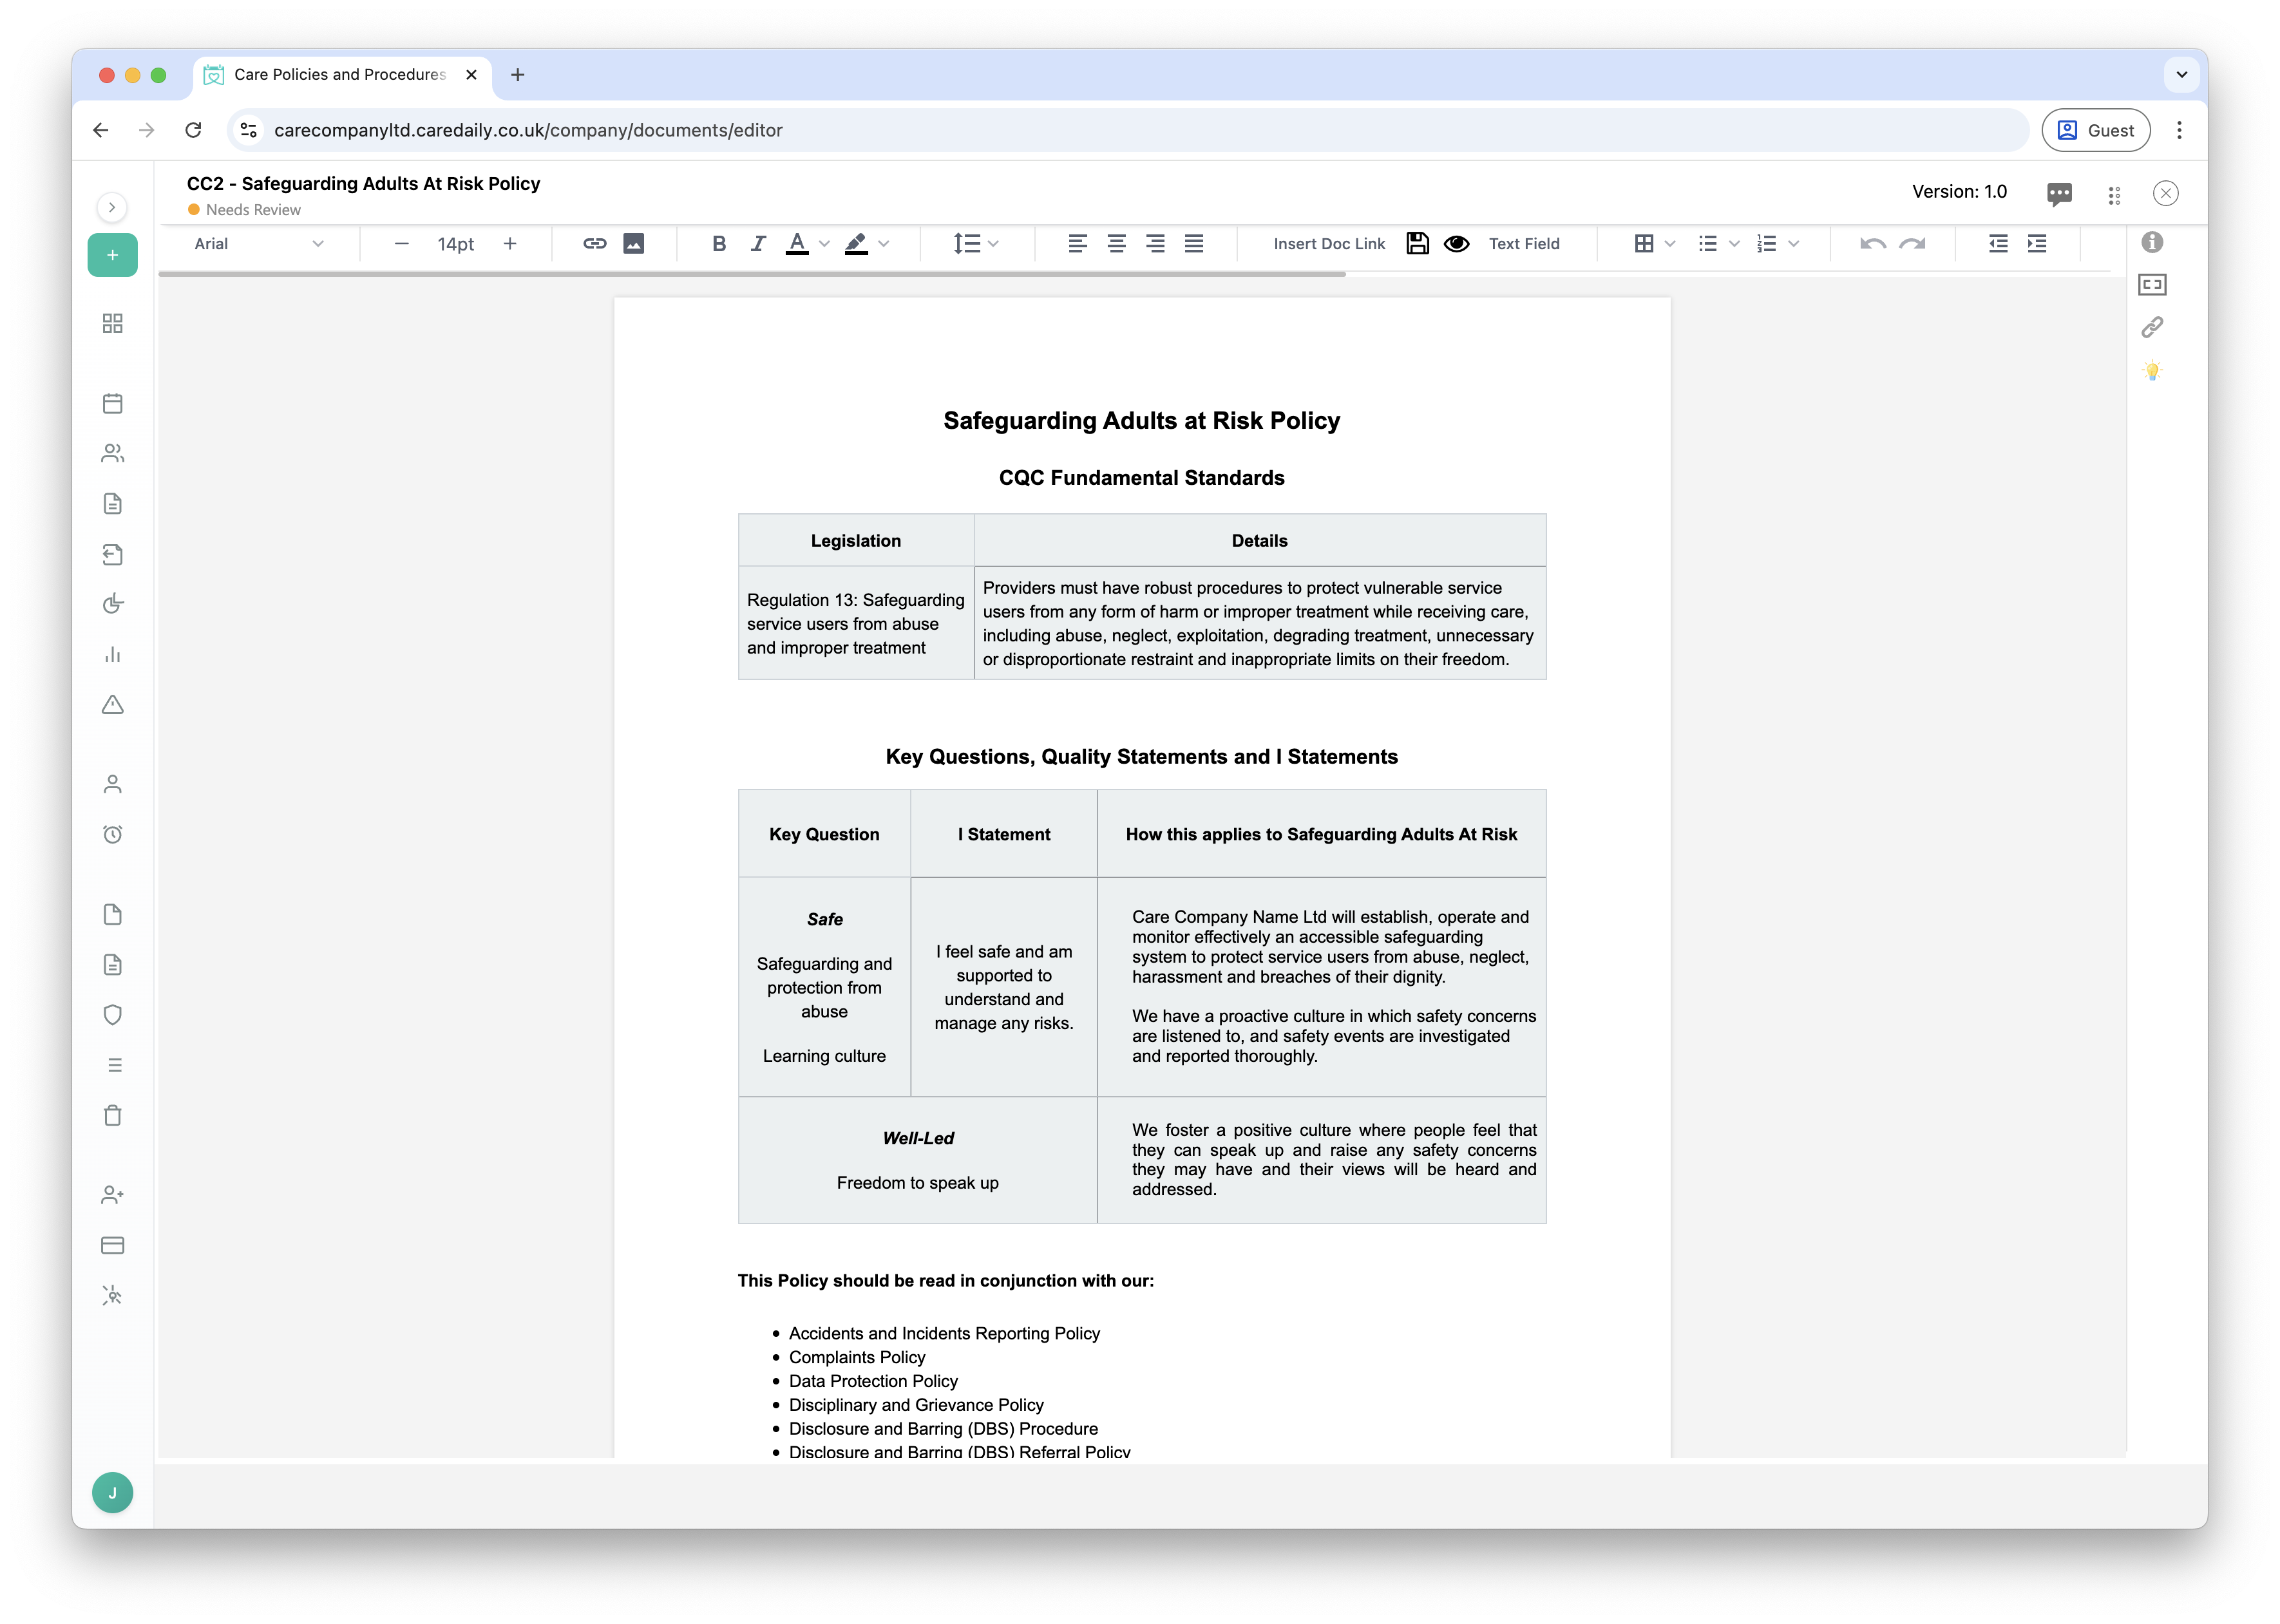Screen dimensions: 2280x1624
Task: Decrease font size with minus button
Action: (401, 243)
